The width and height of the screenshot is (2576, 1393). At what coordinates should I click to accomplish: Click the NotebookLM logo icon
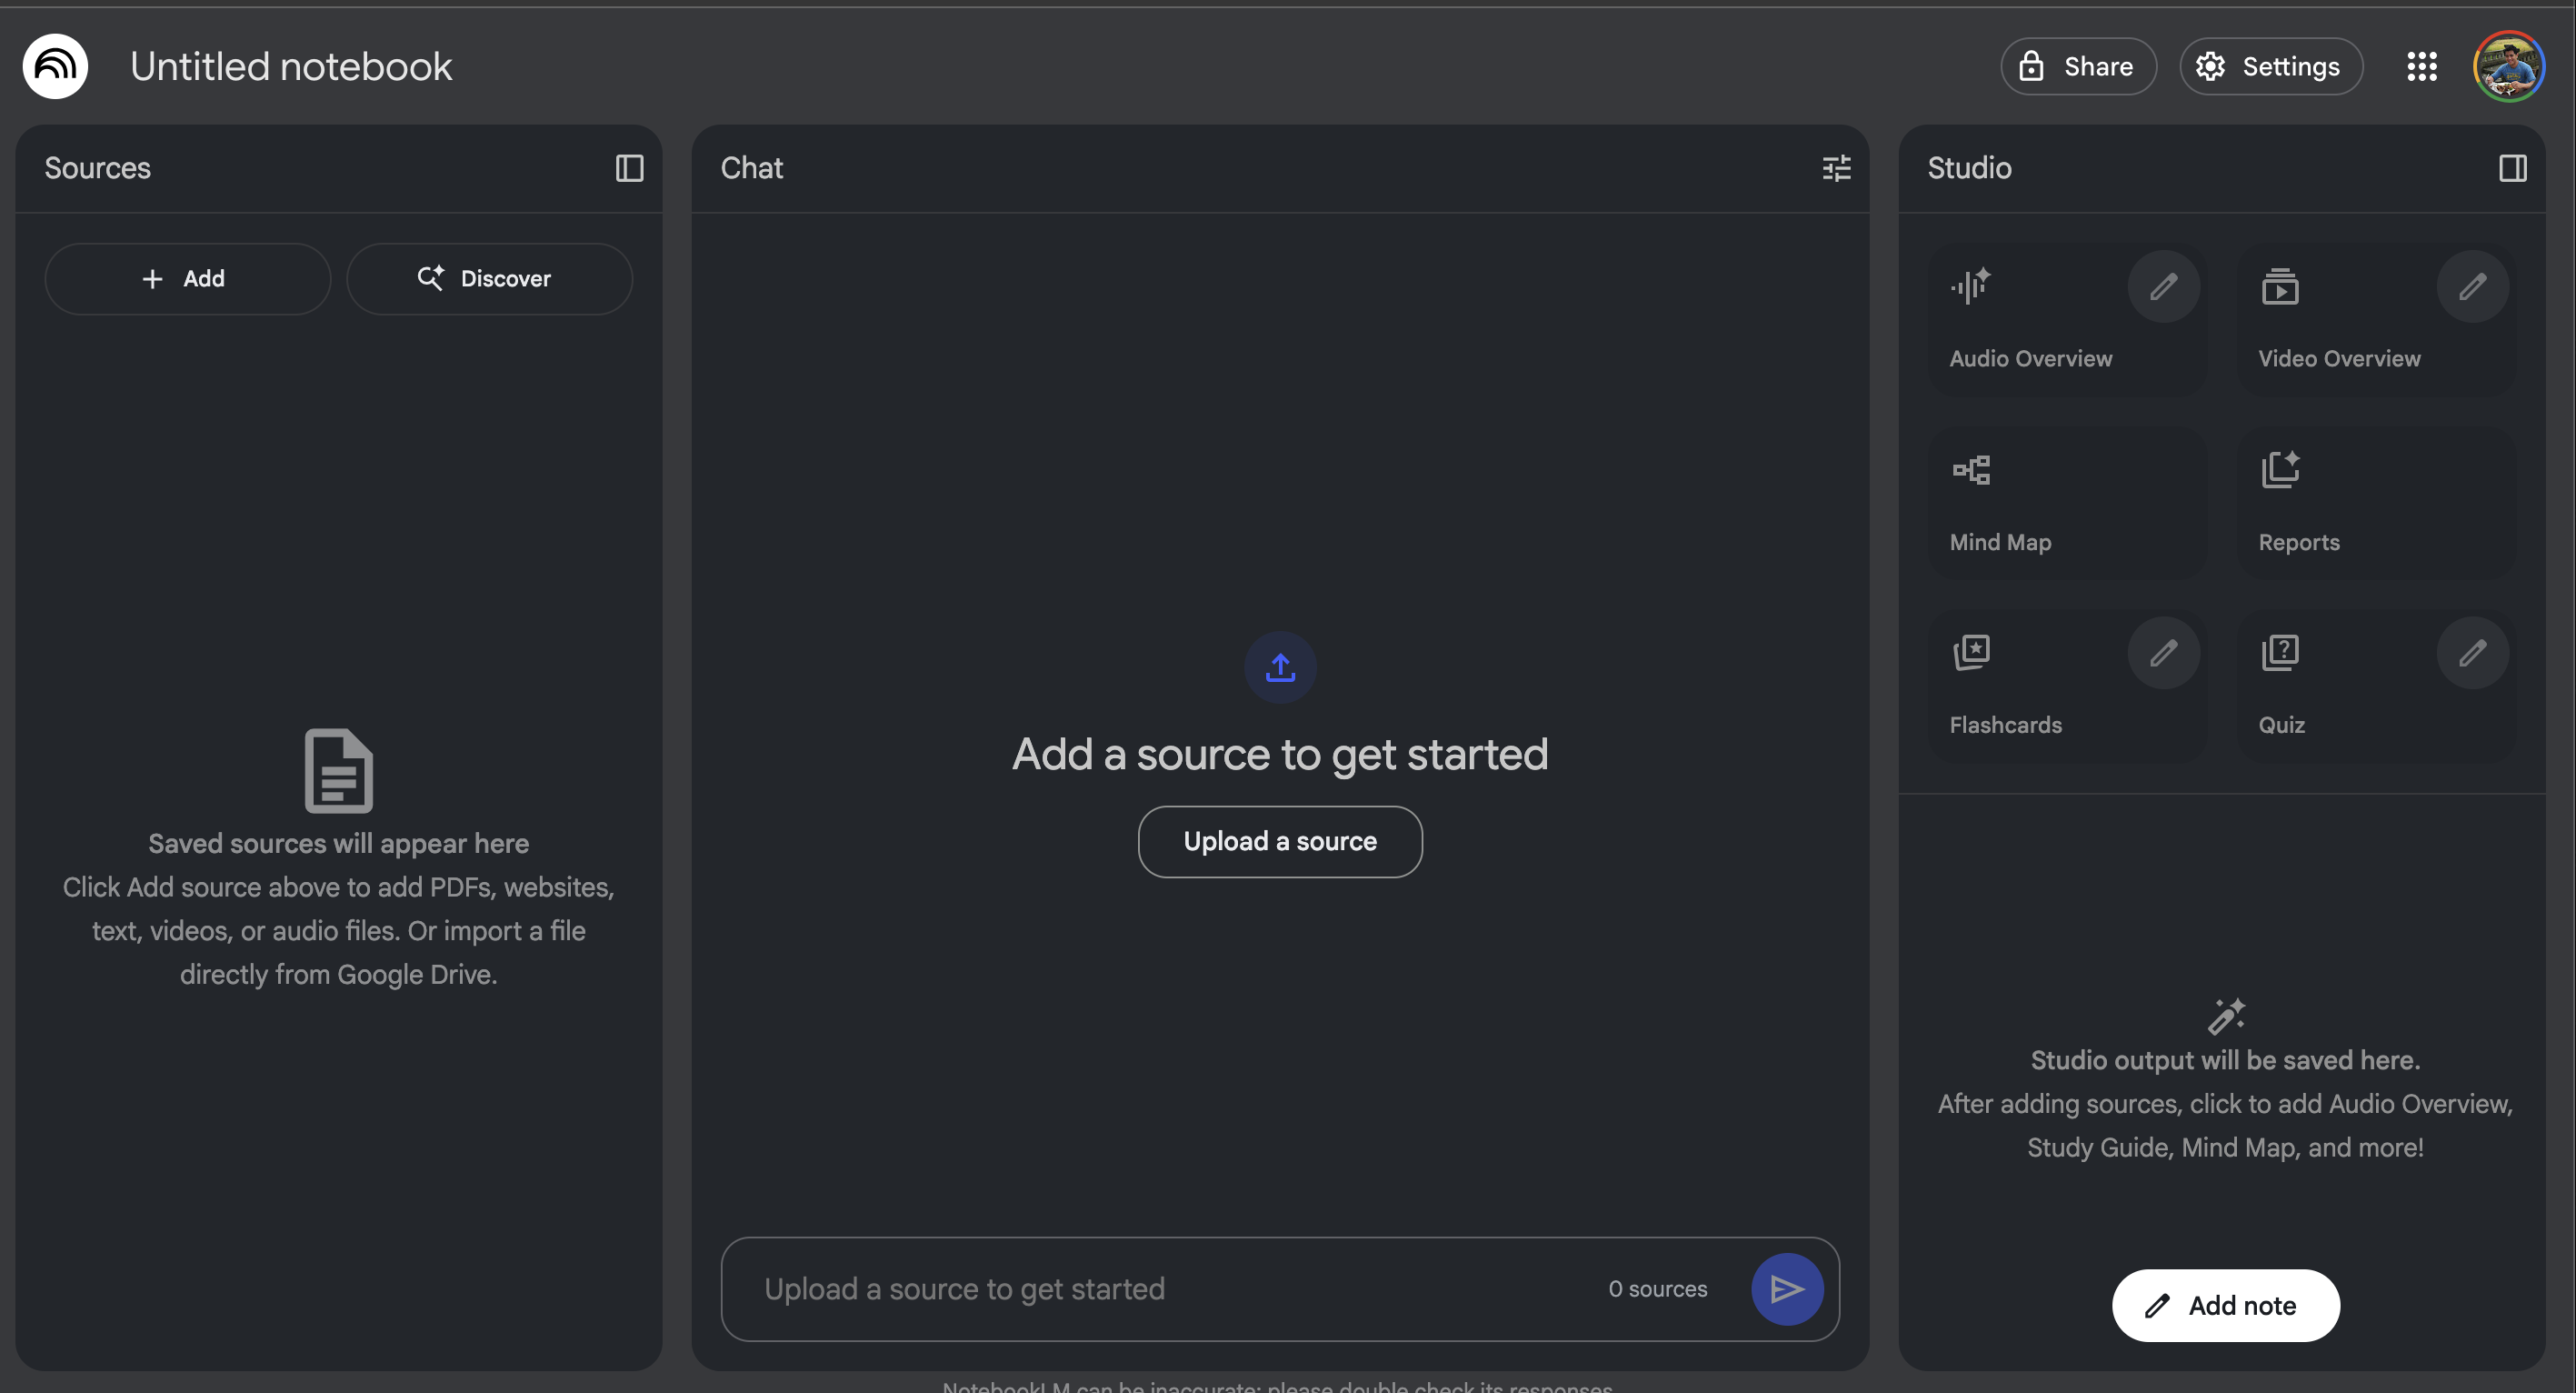55,66
